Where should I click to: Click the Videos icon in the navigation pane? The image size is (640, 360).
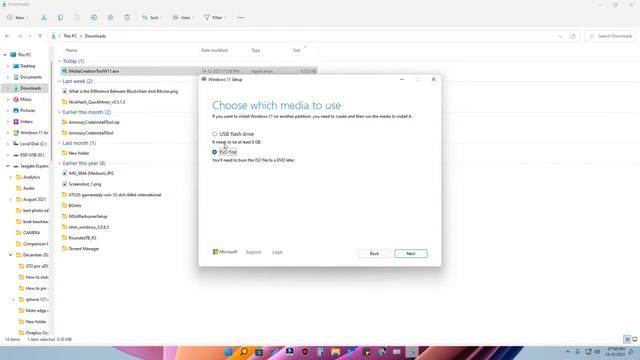coord(16,122)
